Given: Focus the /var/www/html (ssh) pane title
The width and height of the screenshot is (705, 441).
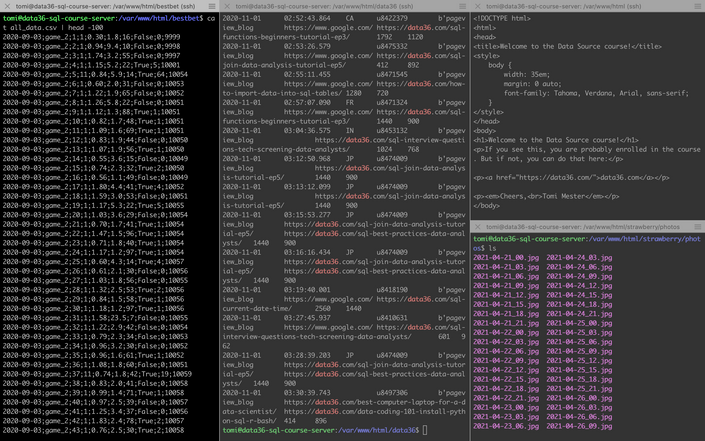Looking at the screenshot, I should [x=563, y=6].
